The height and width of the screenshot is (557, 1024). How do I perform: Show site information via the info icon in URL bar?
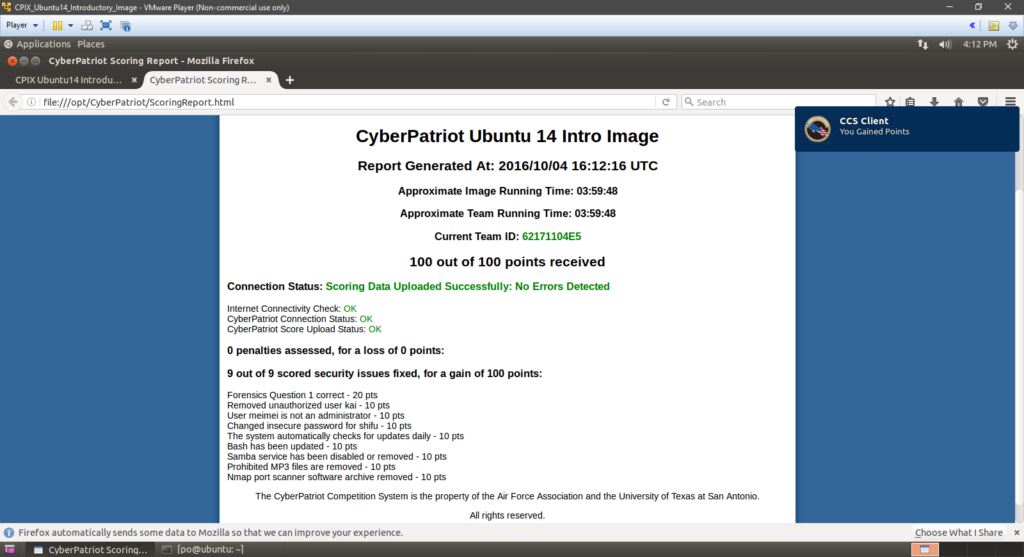tap(31, 102)
